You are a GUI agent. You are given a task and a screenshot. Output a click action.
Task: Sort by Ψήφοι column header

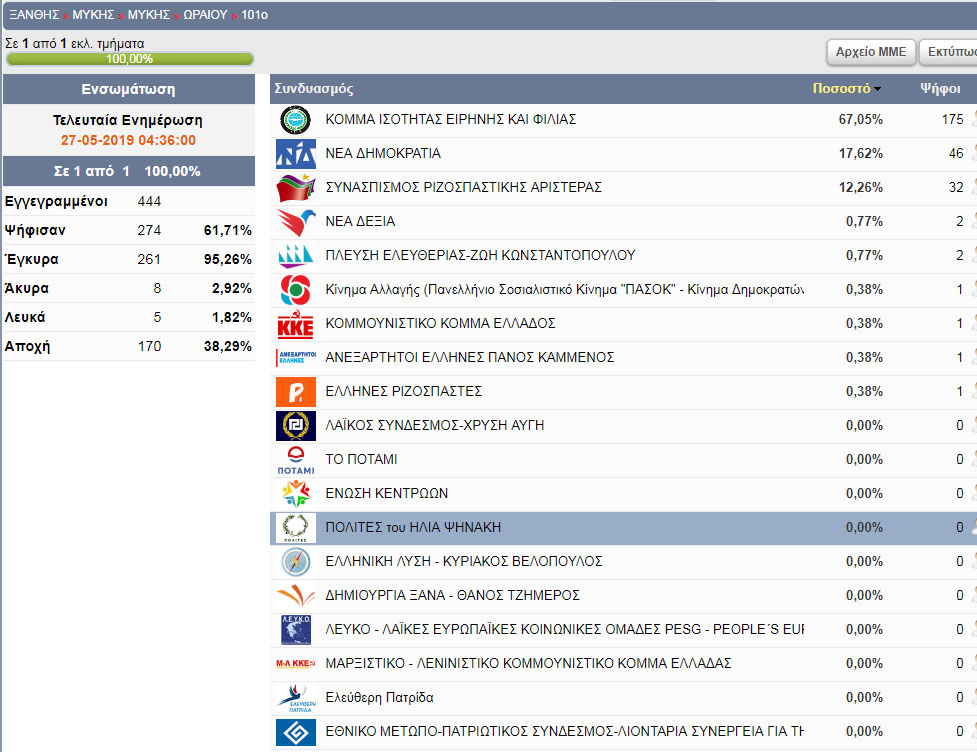[x=940, y=88]
